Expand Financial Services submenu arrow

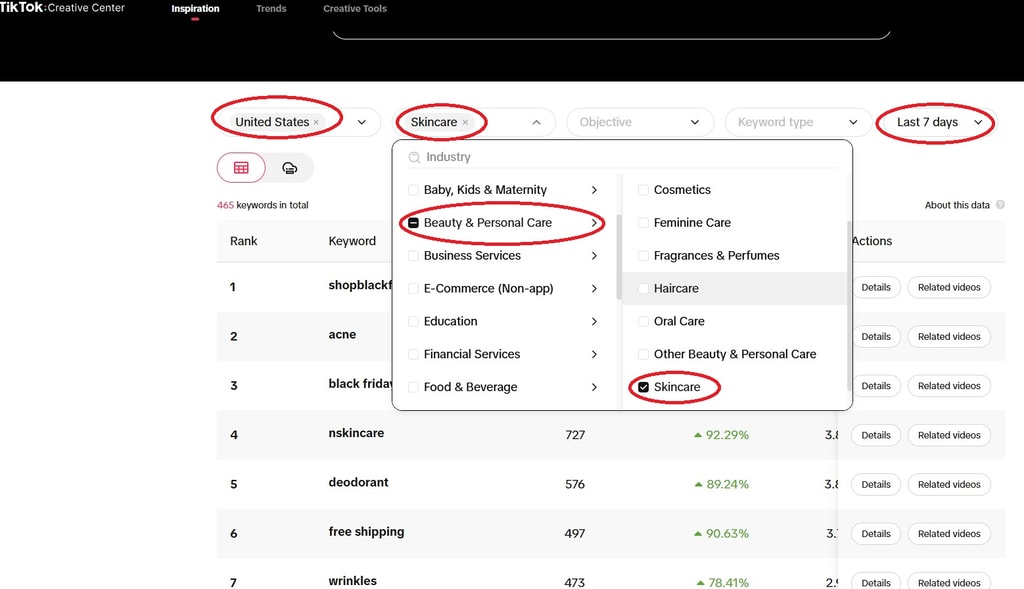point(594,354)
